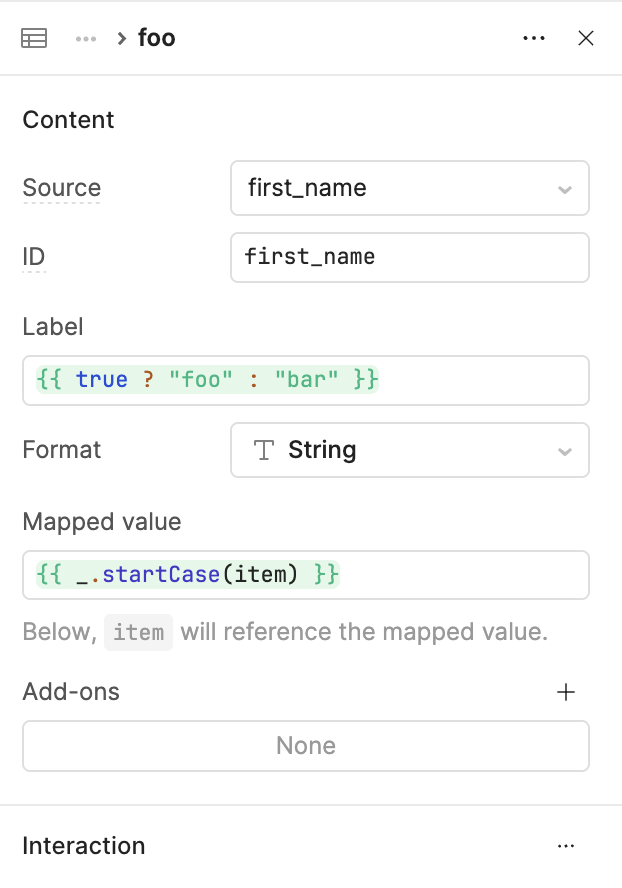Click the Interaction section header

84,846
